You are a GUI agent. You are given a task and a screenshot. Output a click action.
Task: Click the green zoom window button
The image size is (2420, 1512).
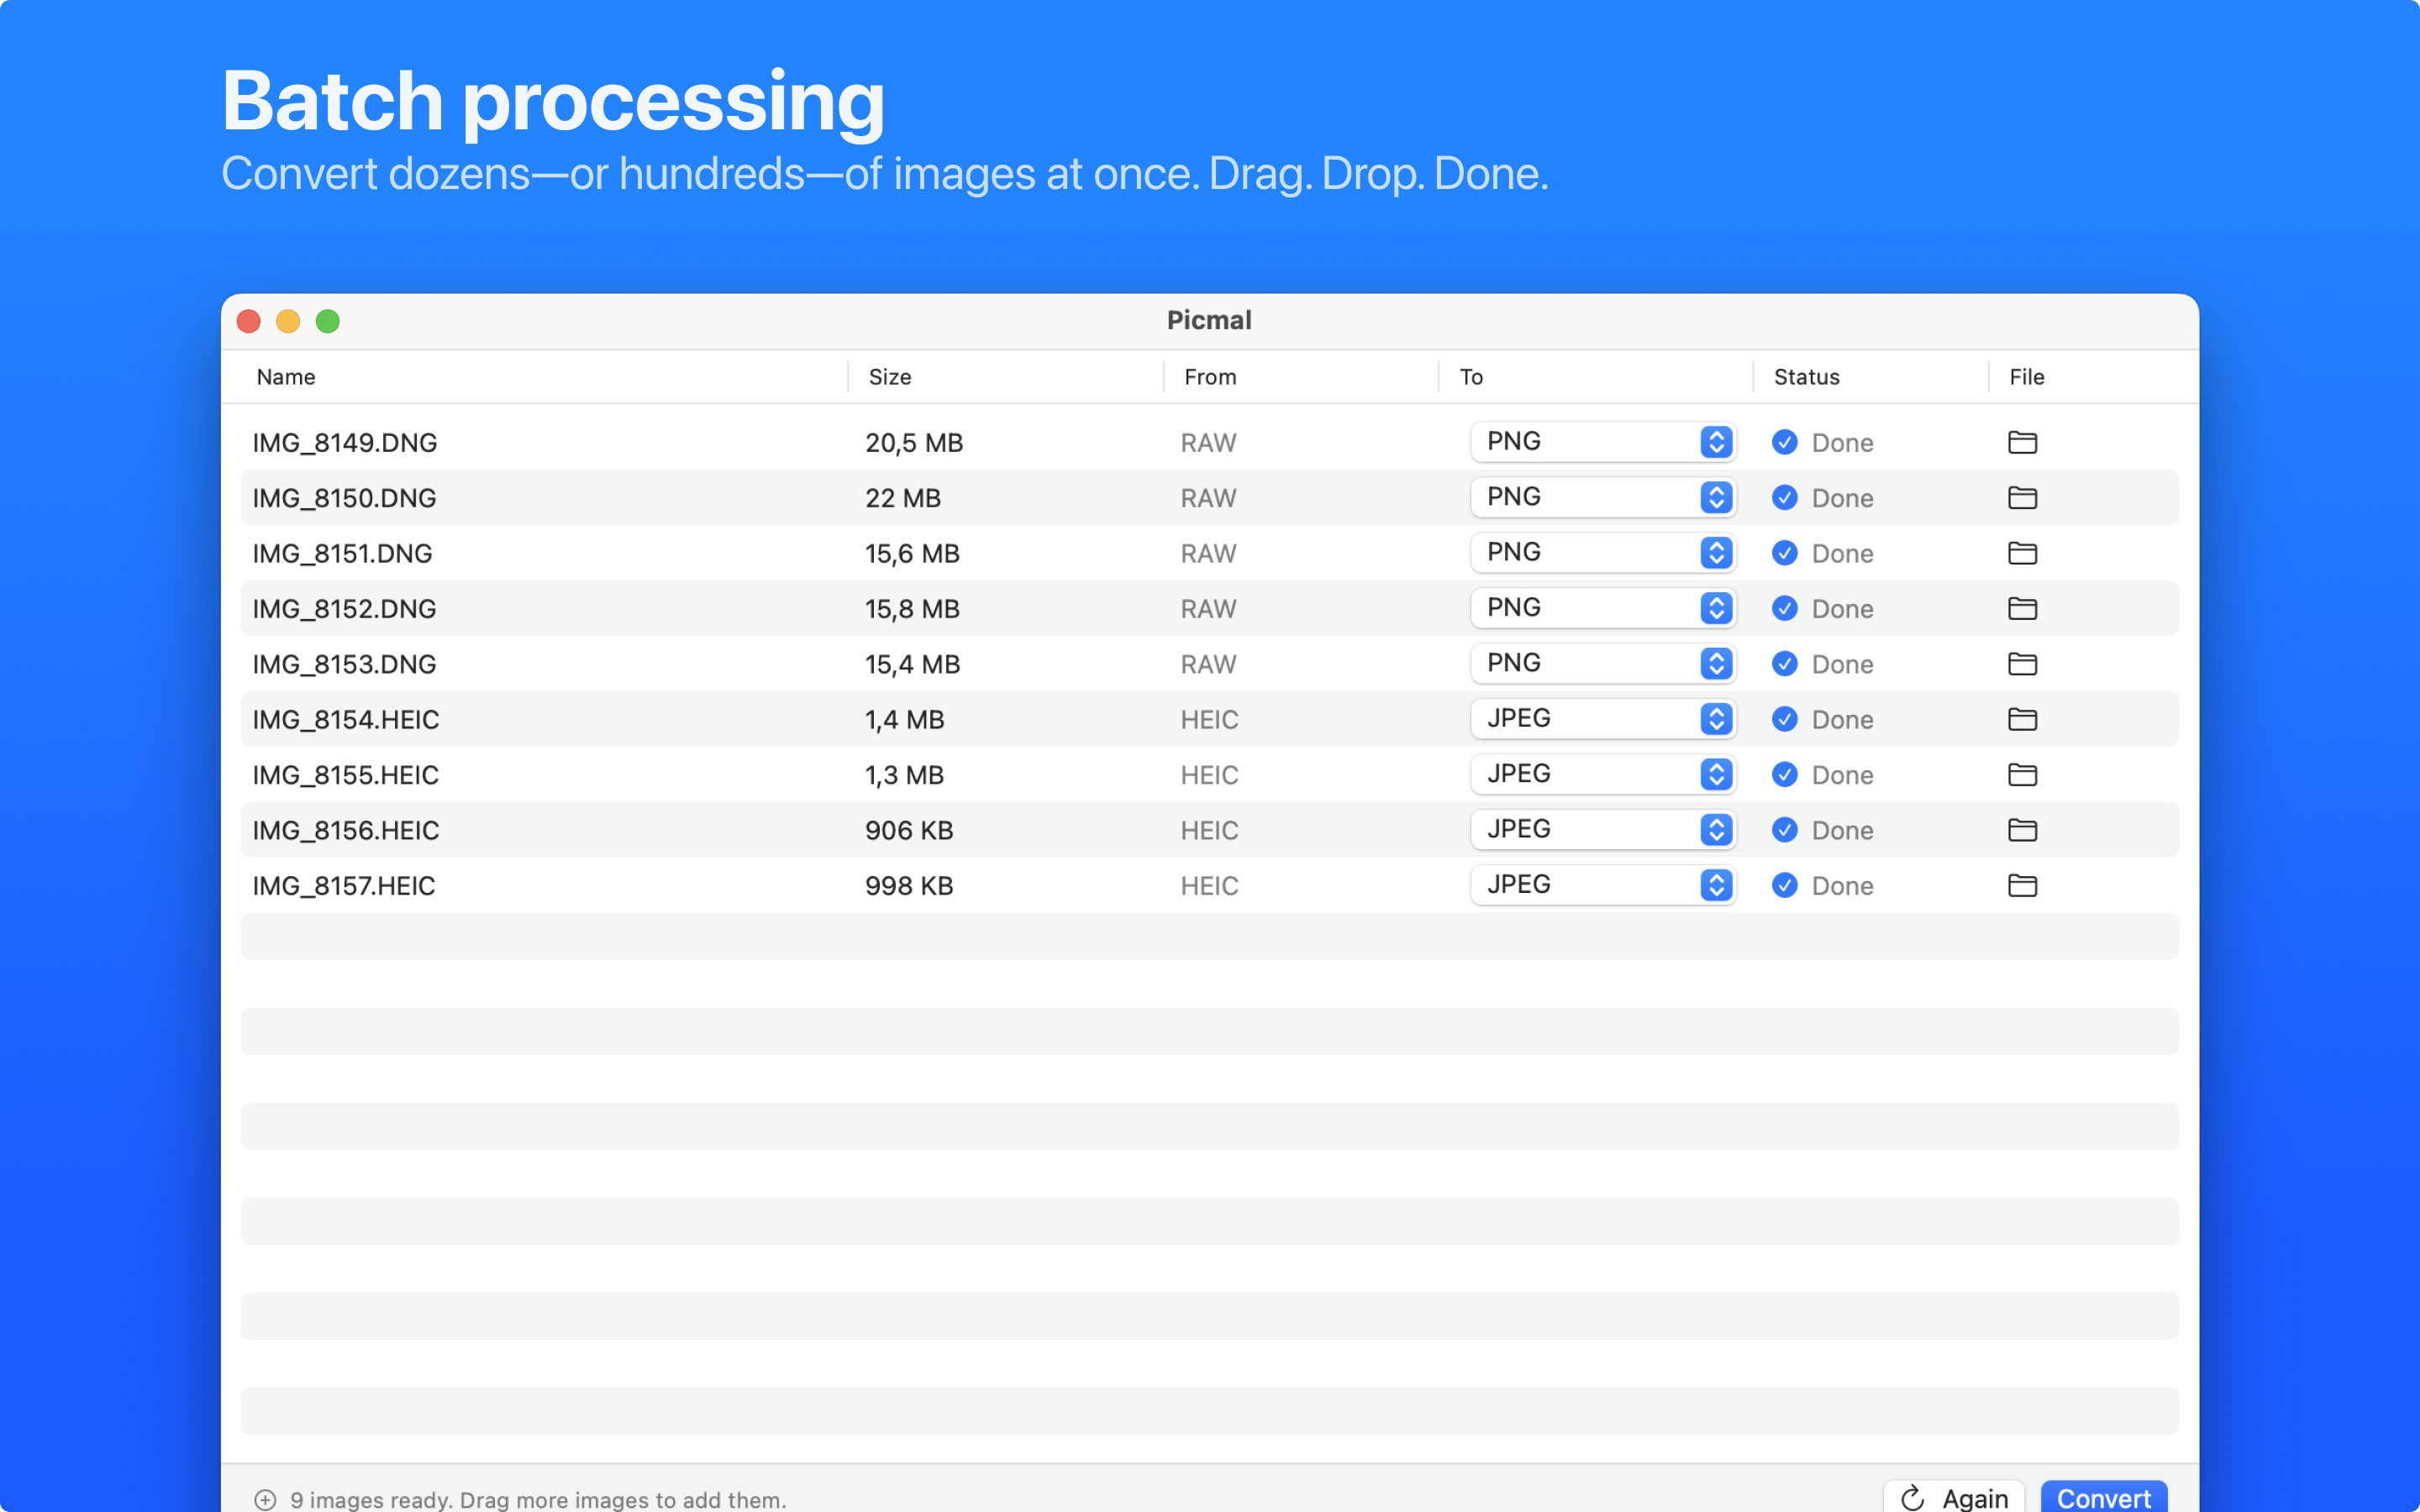(x=328, y=321)
